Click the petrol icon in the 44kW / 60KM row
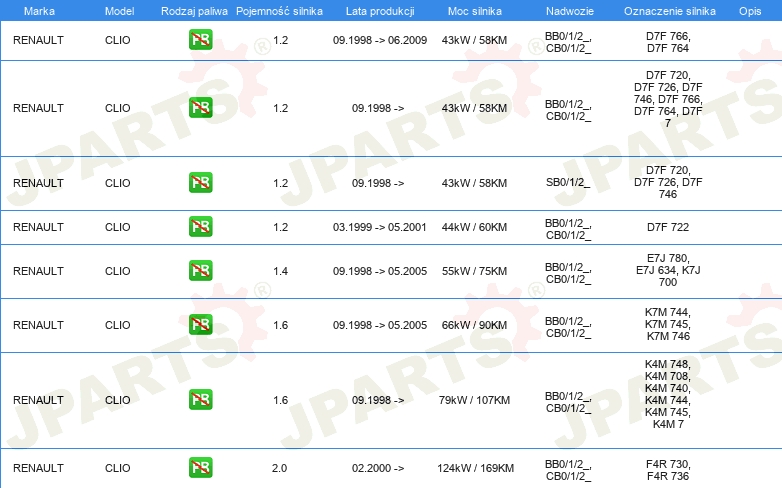 pos(200,227)
